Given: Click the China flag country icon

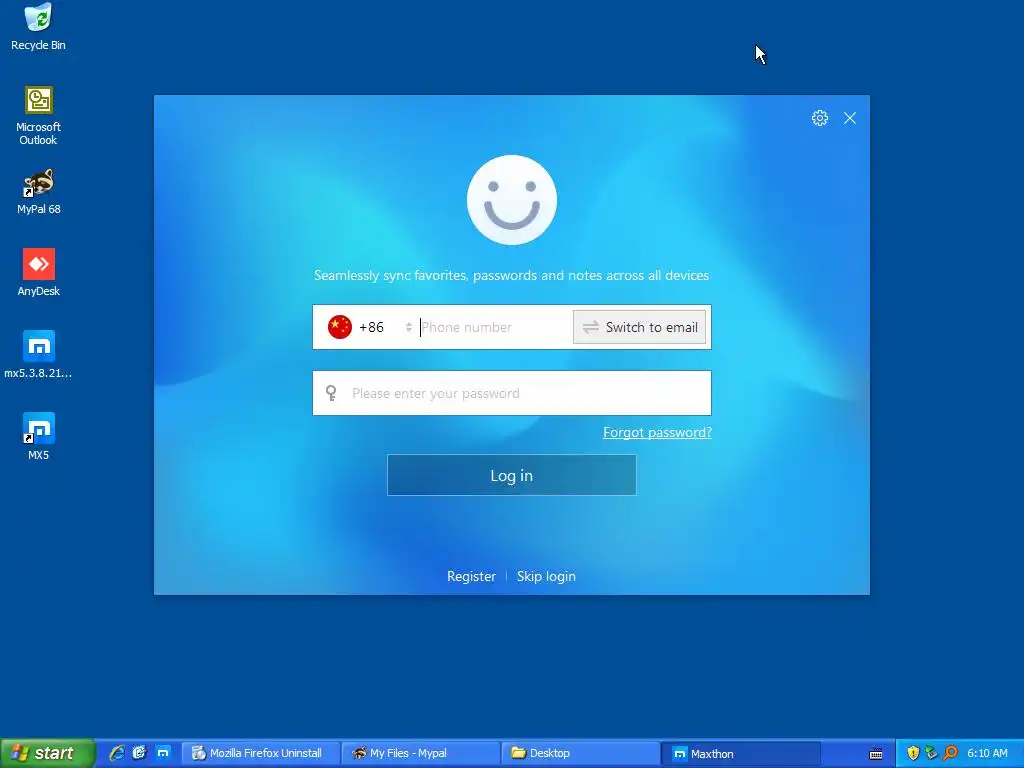Looking at the screenshot, I should click(340, 327).
